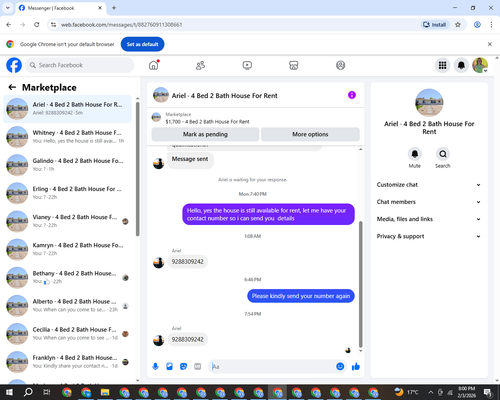The image size is (500, 400).
Task: Record a voice clip with microphone icon
Action: coord(155,367)
